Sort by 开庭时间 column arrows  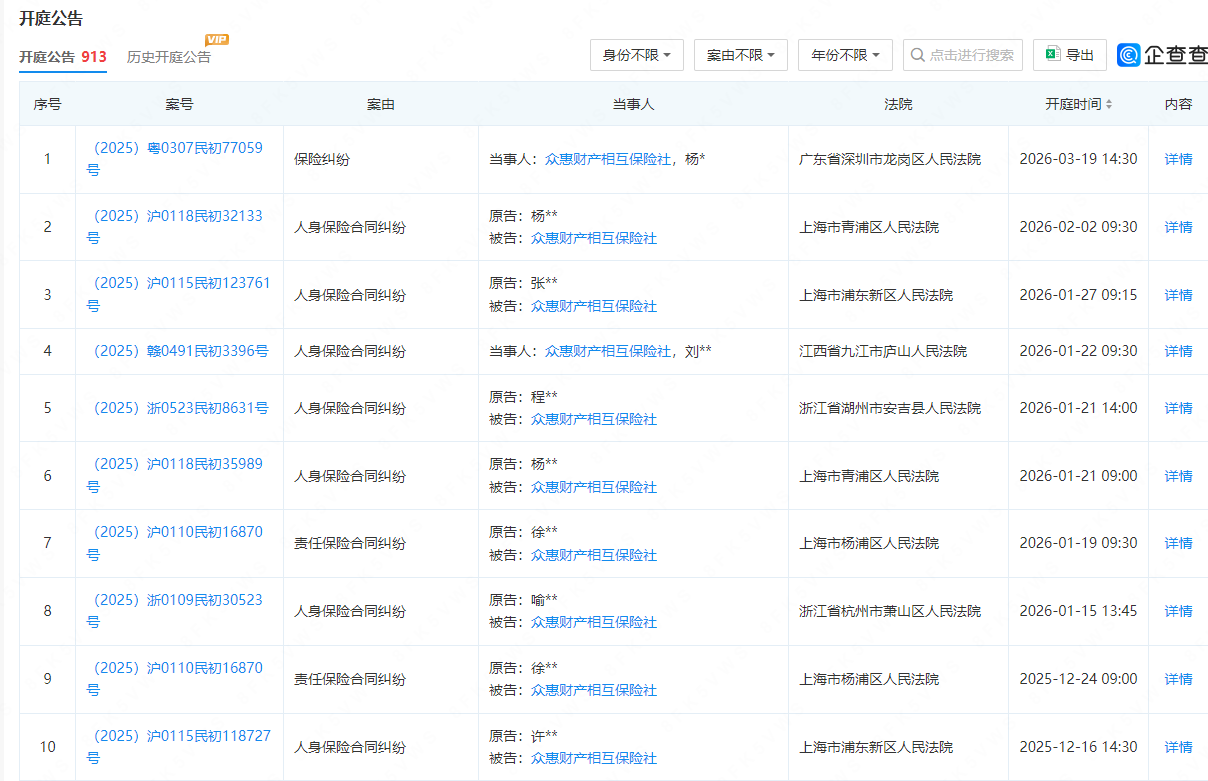pyautogui.click(x=1109, y=104)
